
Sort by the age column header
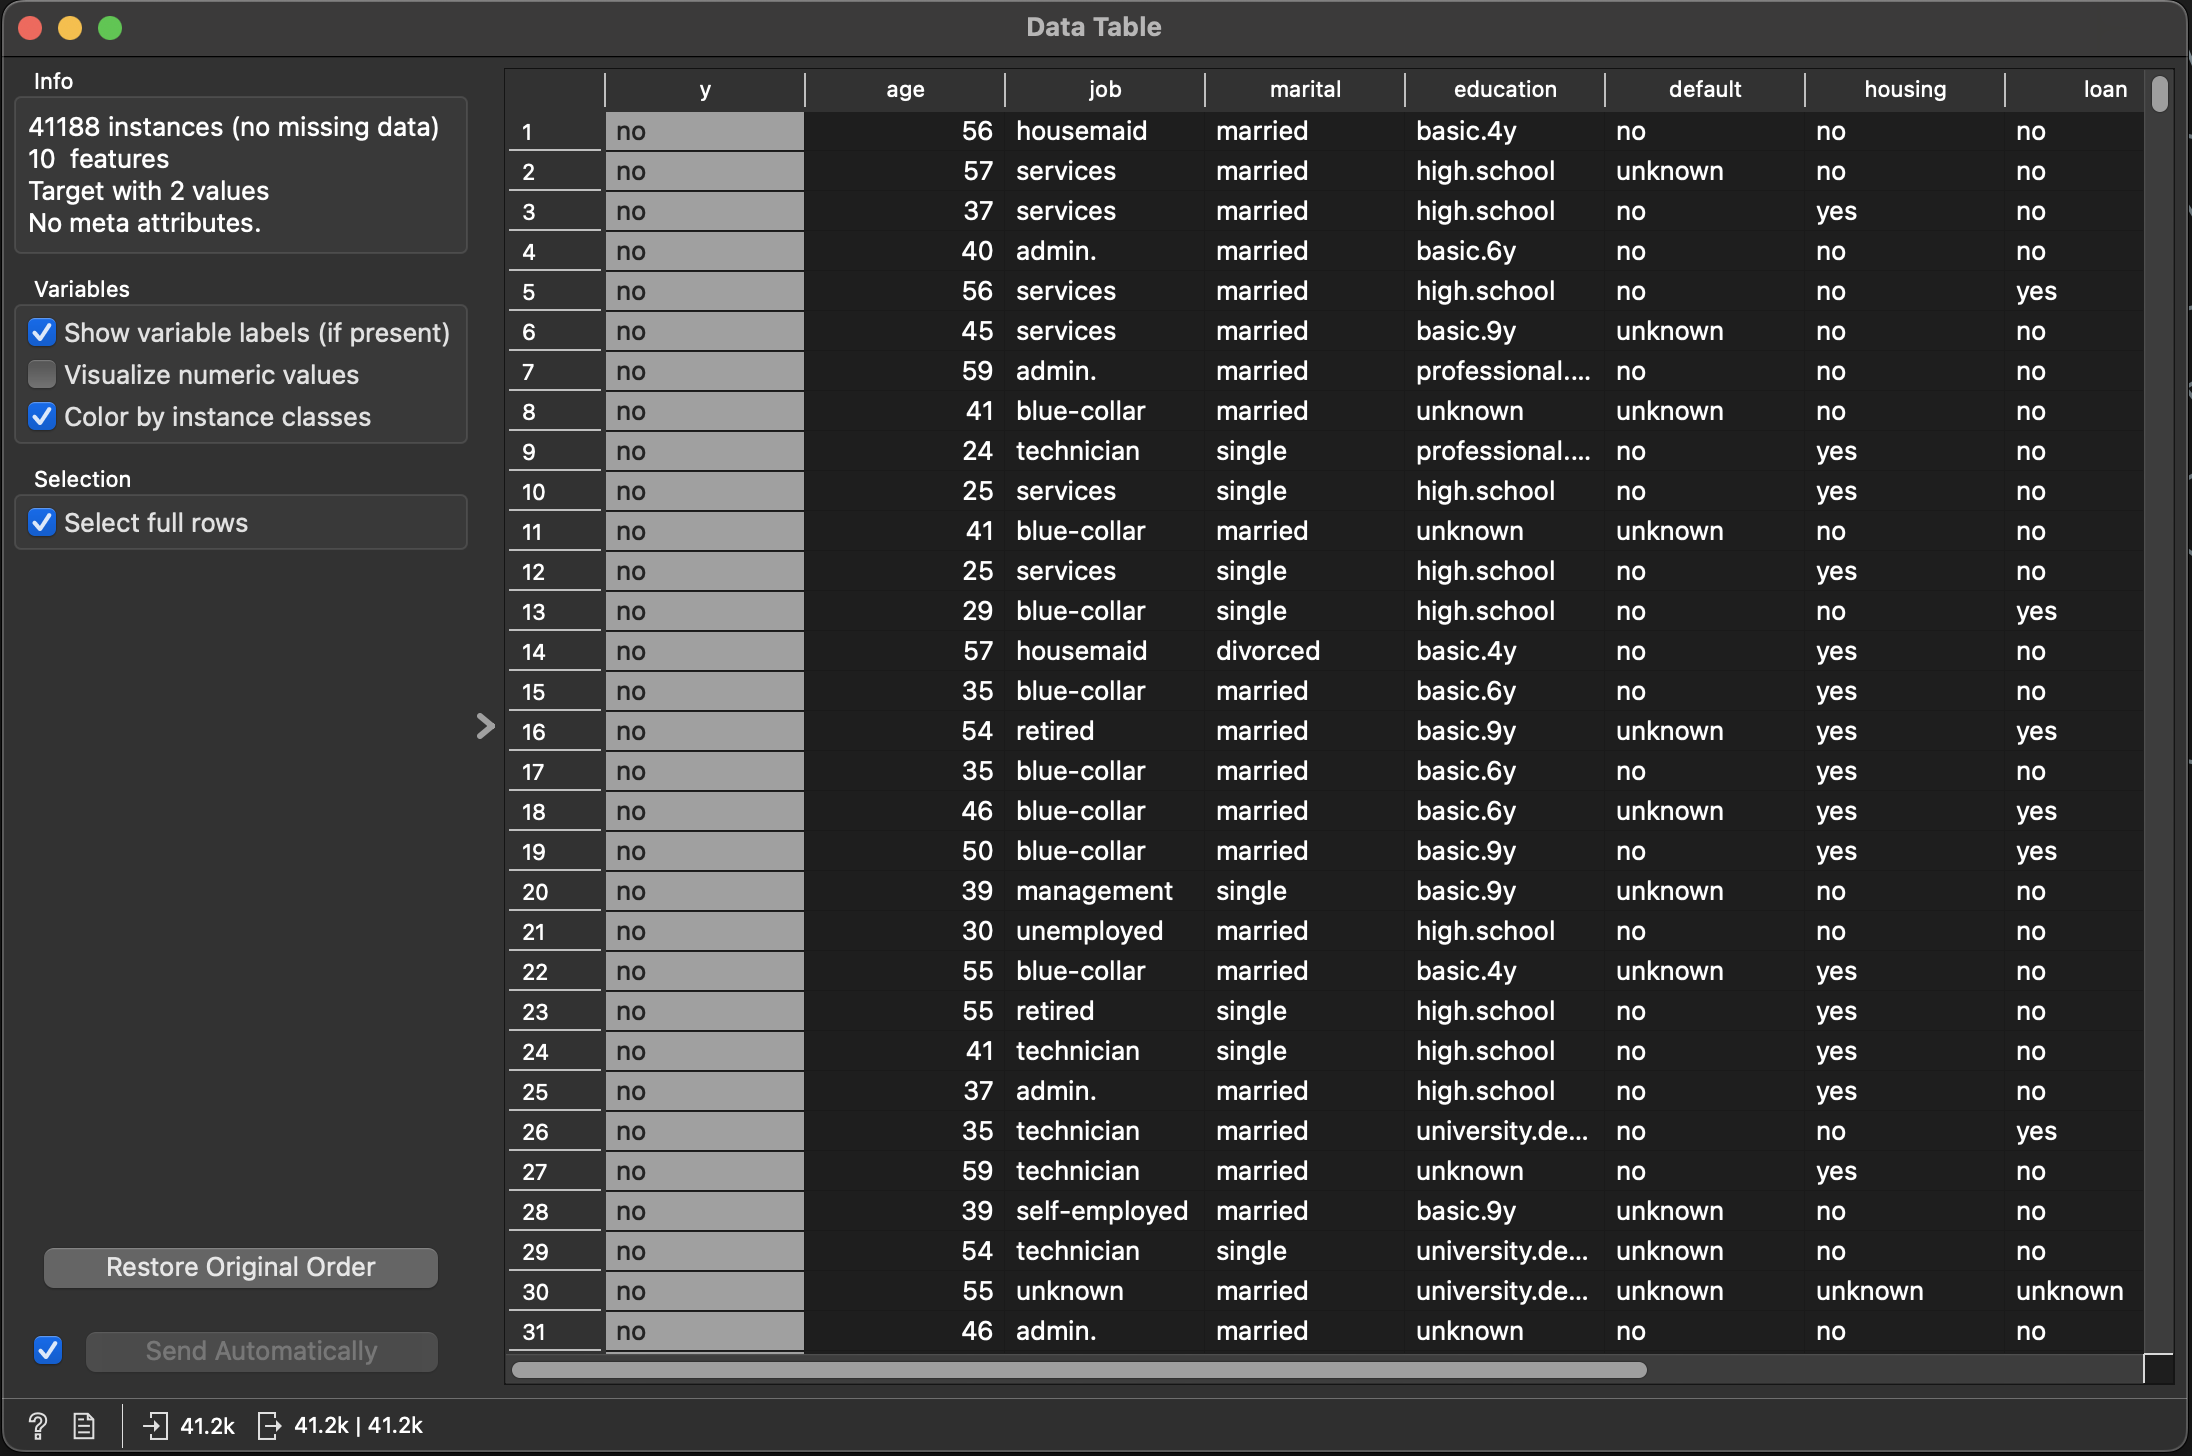tap(904, 89)
